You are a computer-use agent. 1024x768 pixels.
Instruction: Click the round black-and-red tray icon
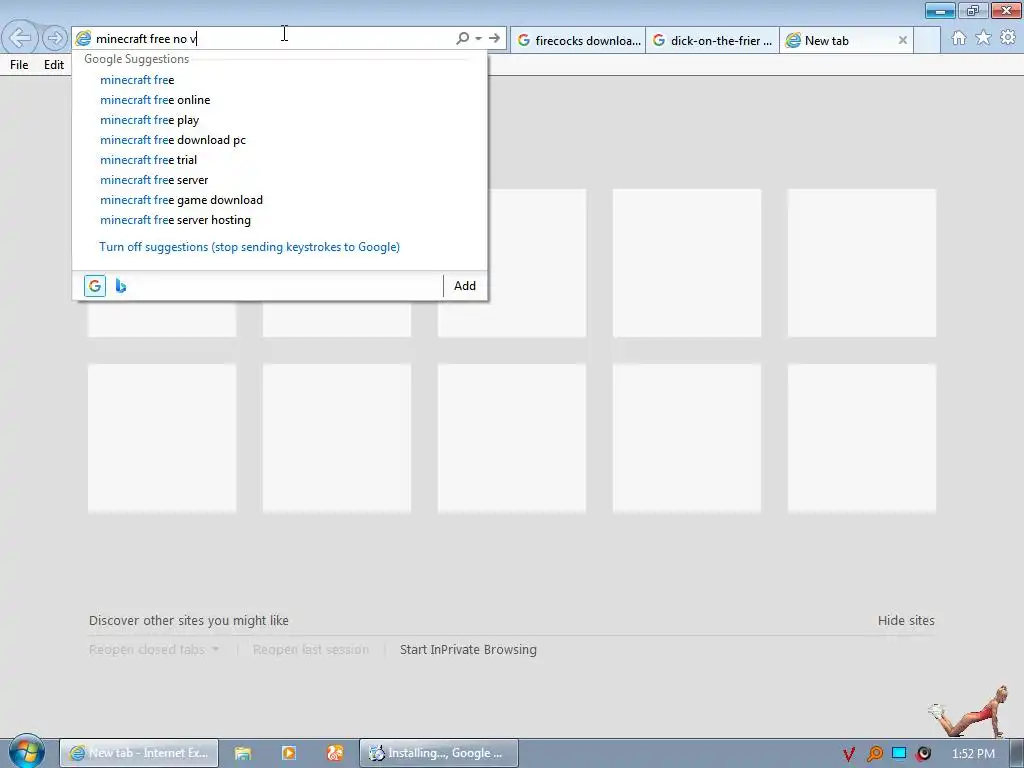[x=923, y=754]
